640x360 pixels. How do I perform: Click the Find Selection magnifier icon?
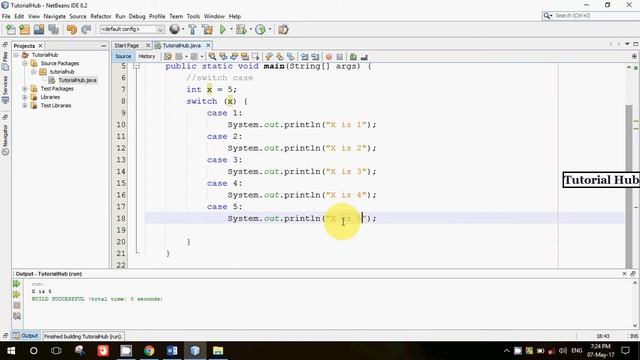click(212, 57)
